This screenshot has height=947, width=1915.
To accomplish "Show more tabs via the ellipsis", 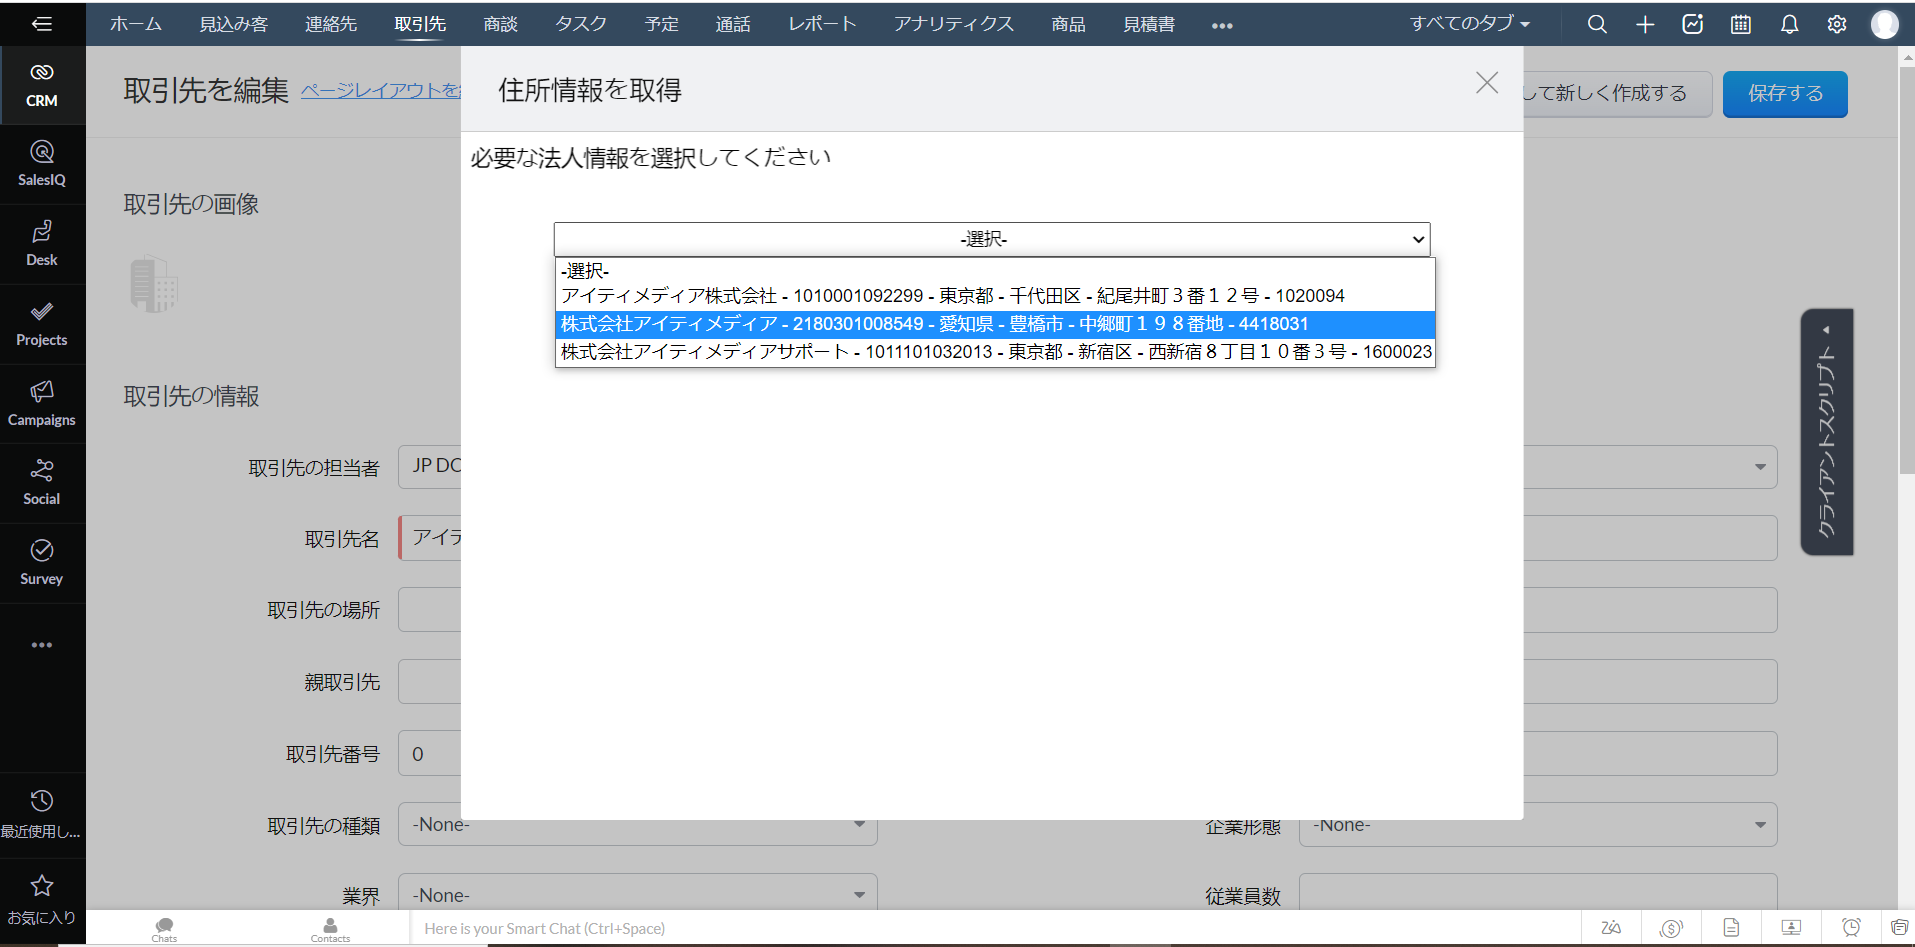I will (1222, 26).
